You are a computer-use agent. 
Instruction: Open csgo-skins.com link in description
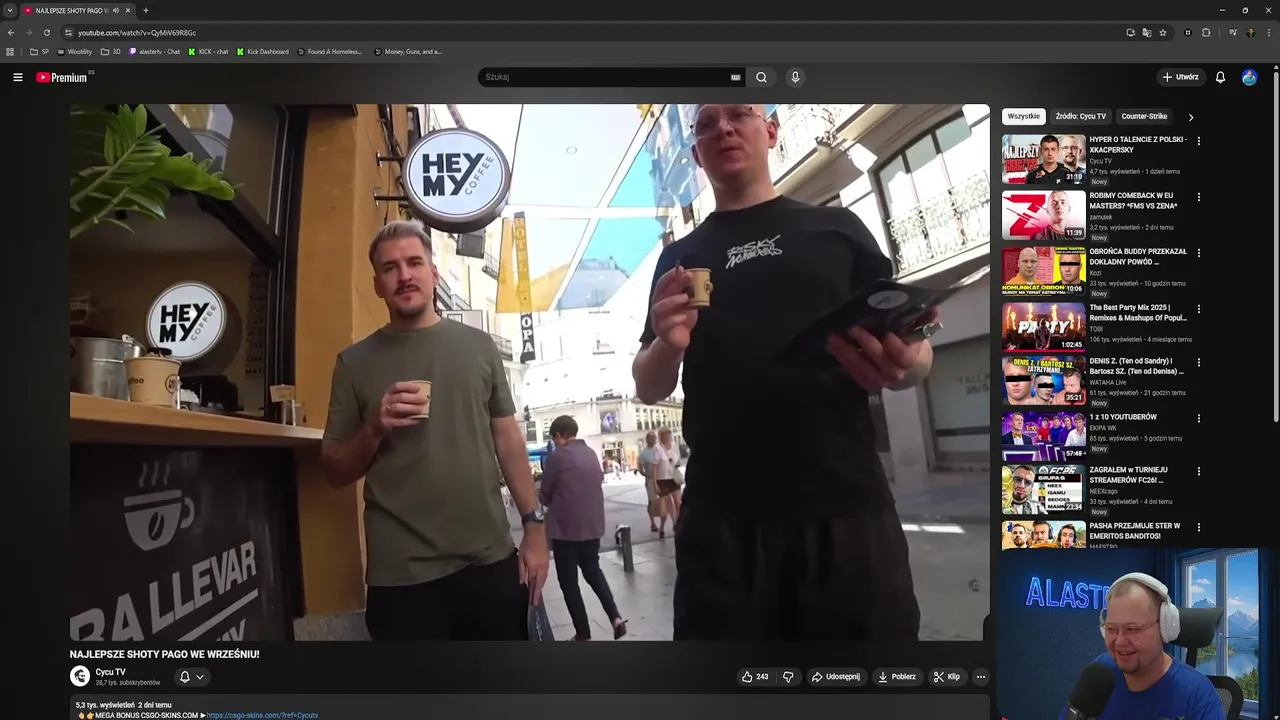(x=262, y=716)
